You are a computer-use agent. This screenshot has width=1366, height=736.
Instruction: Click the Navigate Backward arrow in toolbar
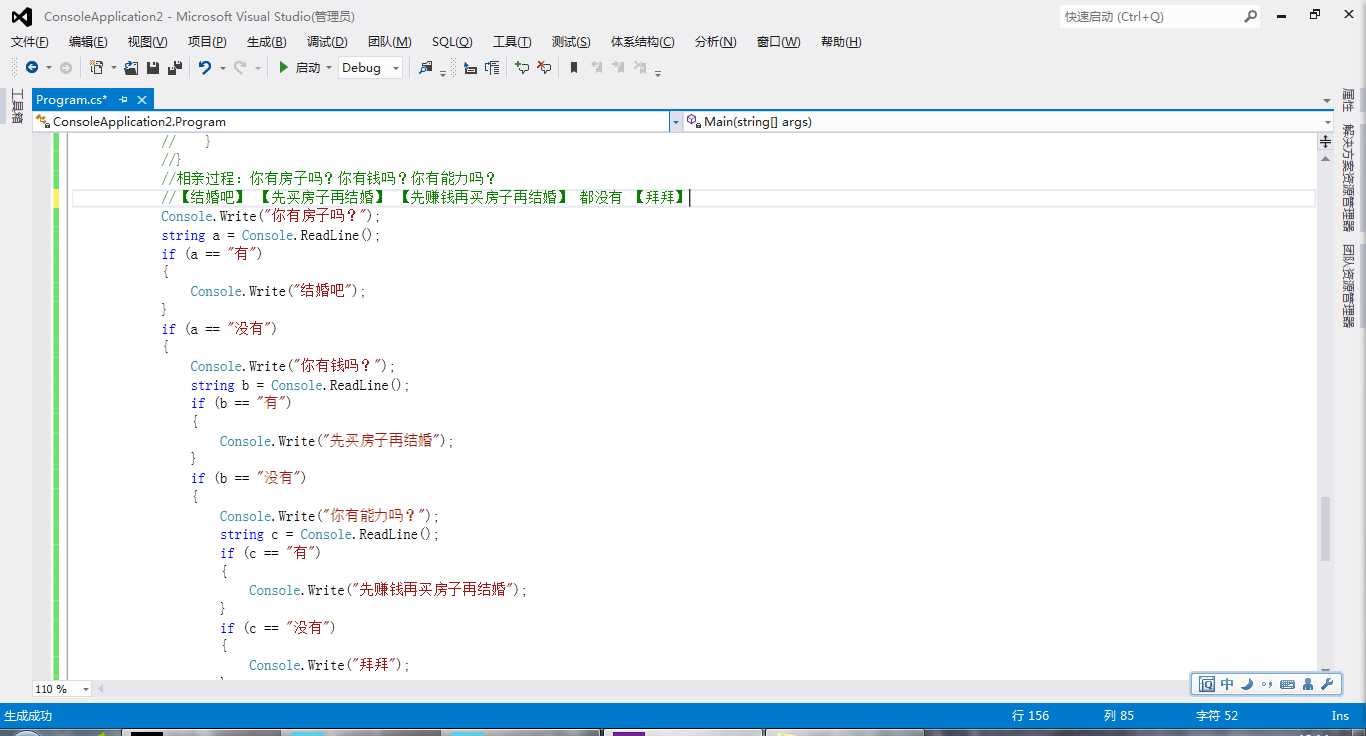coord(32,68)
